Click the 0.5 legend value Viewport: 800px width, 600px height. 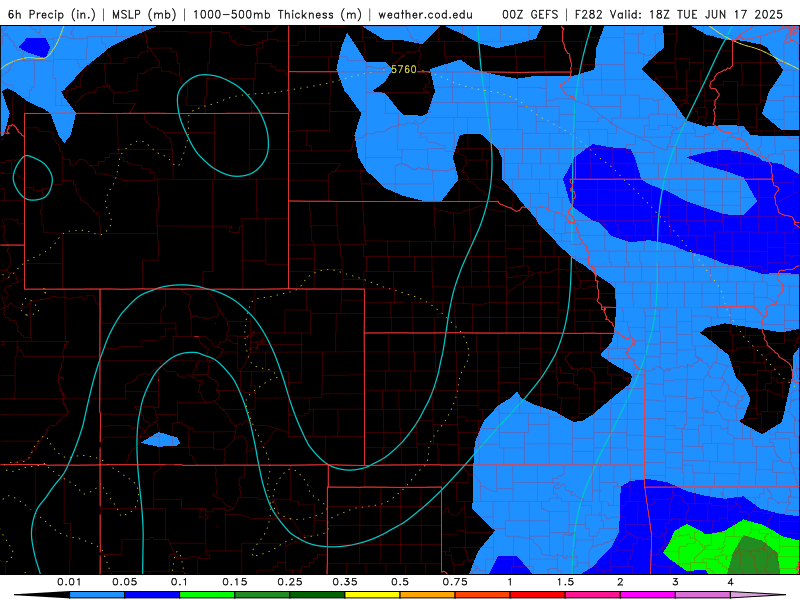tap(400, 582)
